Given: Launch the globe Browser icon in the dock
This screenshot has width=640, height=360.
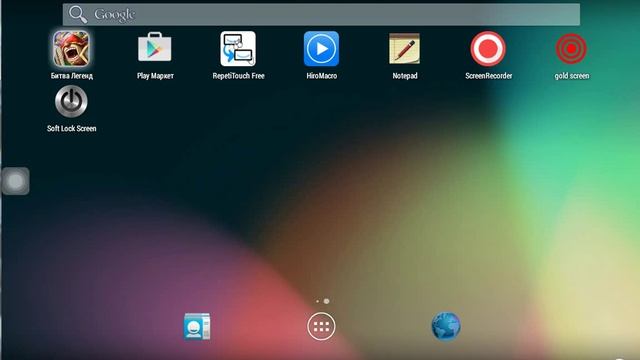Looking at the screenshot, I should 446,326.
